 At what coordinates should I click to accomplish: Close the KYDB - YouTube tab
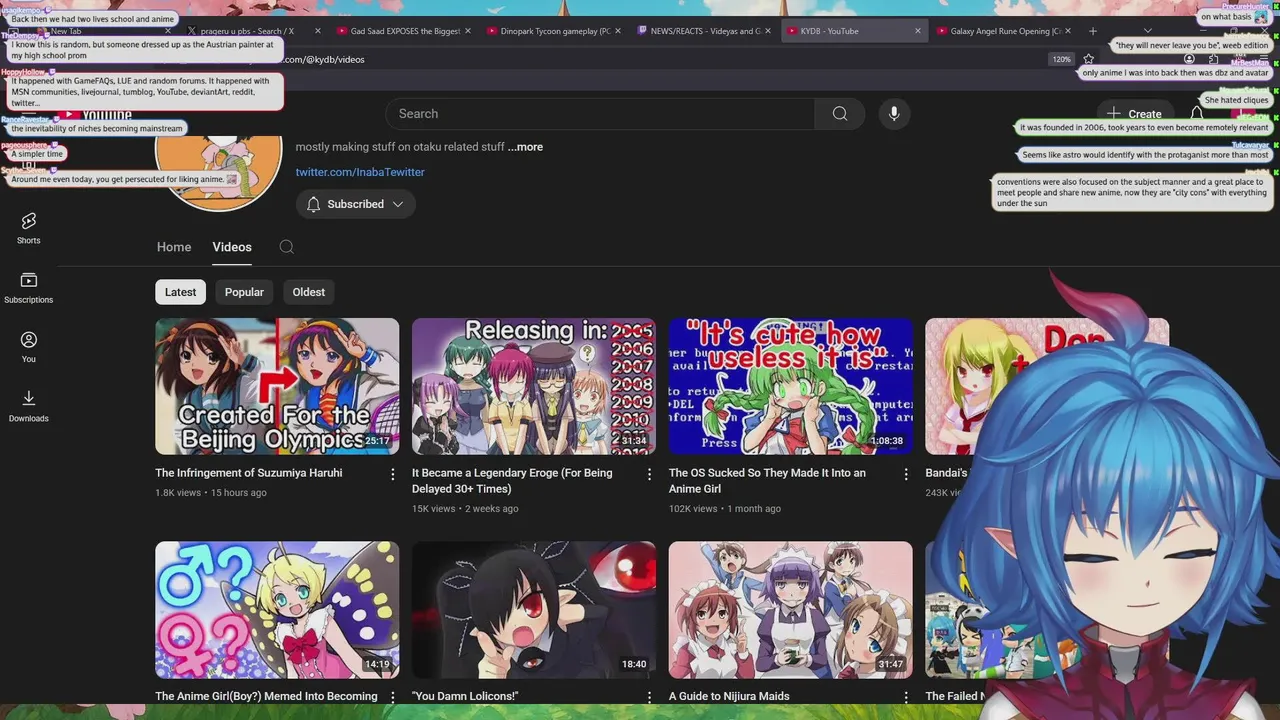pos(917,31)
